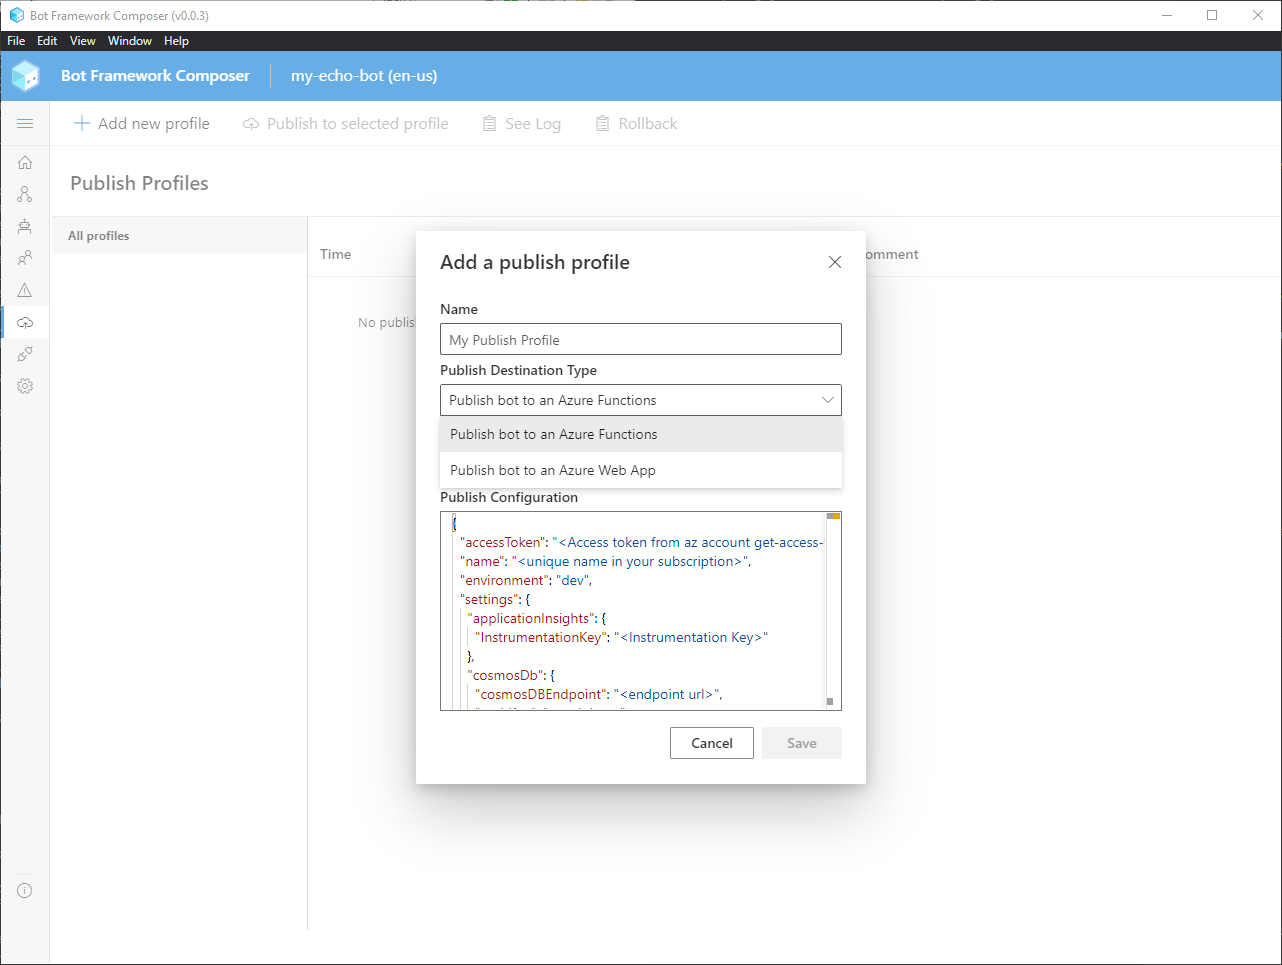Select the Publish cloud icon in sidebar
1282x965 pixels.
click(25, 322)
